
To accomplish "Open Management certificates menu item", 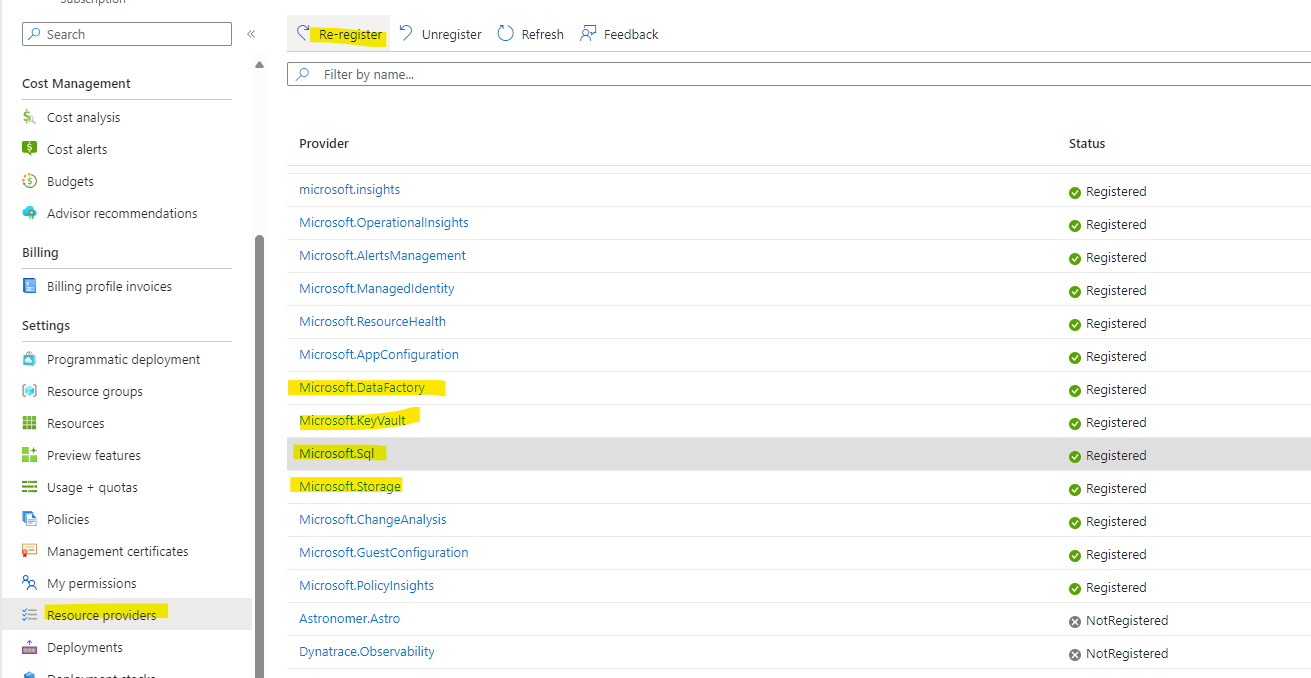I will point(117,551).
